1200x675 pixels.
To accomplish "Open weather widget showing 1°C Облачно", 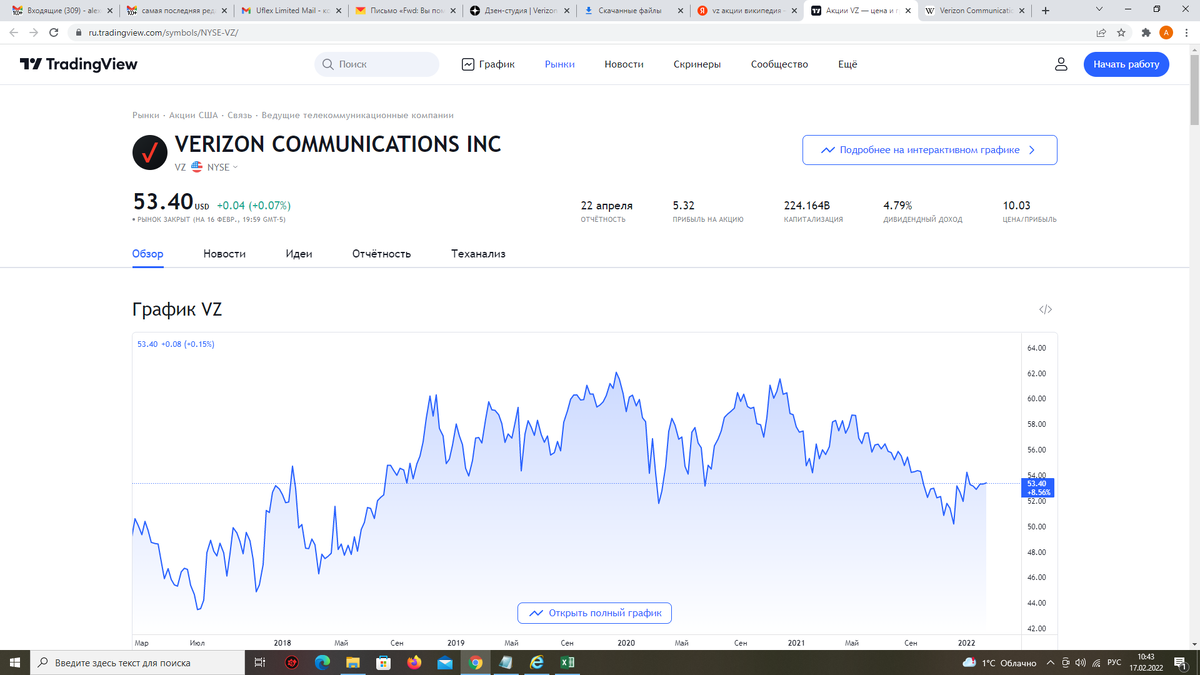I will pyautogui.click(x=1000, y=663).
